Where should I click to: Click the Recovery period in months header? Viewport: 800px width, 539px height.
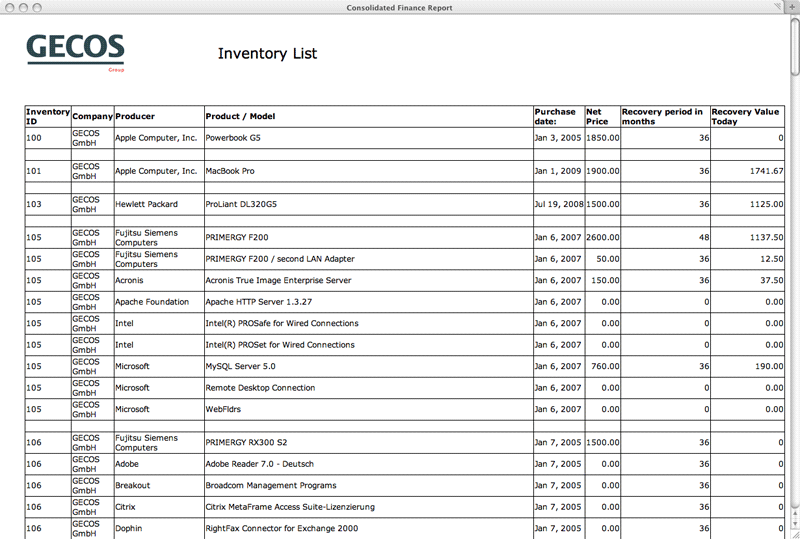[665, 116]
